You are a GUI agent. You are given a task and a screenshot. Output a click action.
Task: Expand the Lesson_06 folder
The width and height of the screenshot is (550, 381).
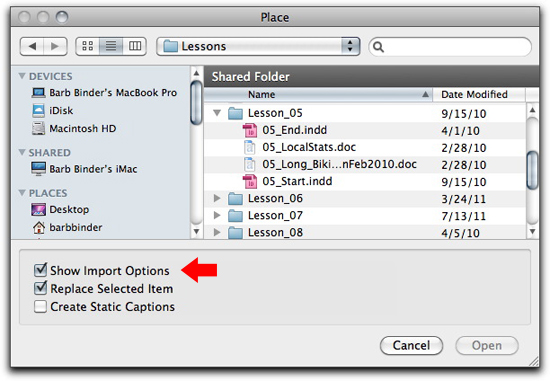click(x=217, y=198)
